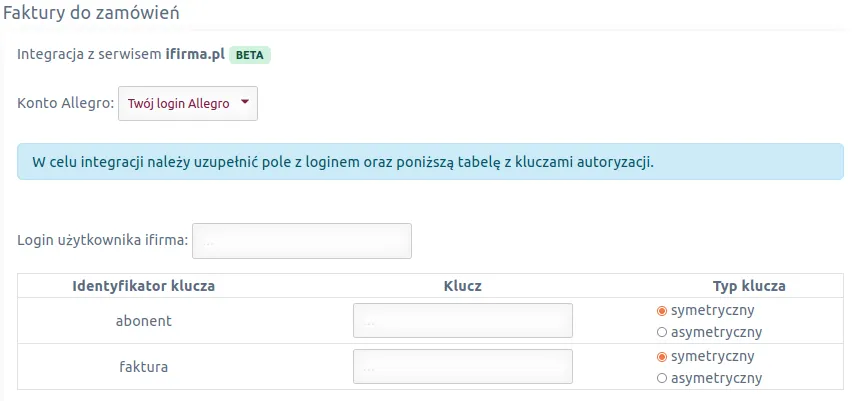Click the Klucz input for faktura
This screenshot has height=401, width=856.
462,367
